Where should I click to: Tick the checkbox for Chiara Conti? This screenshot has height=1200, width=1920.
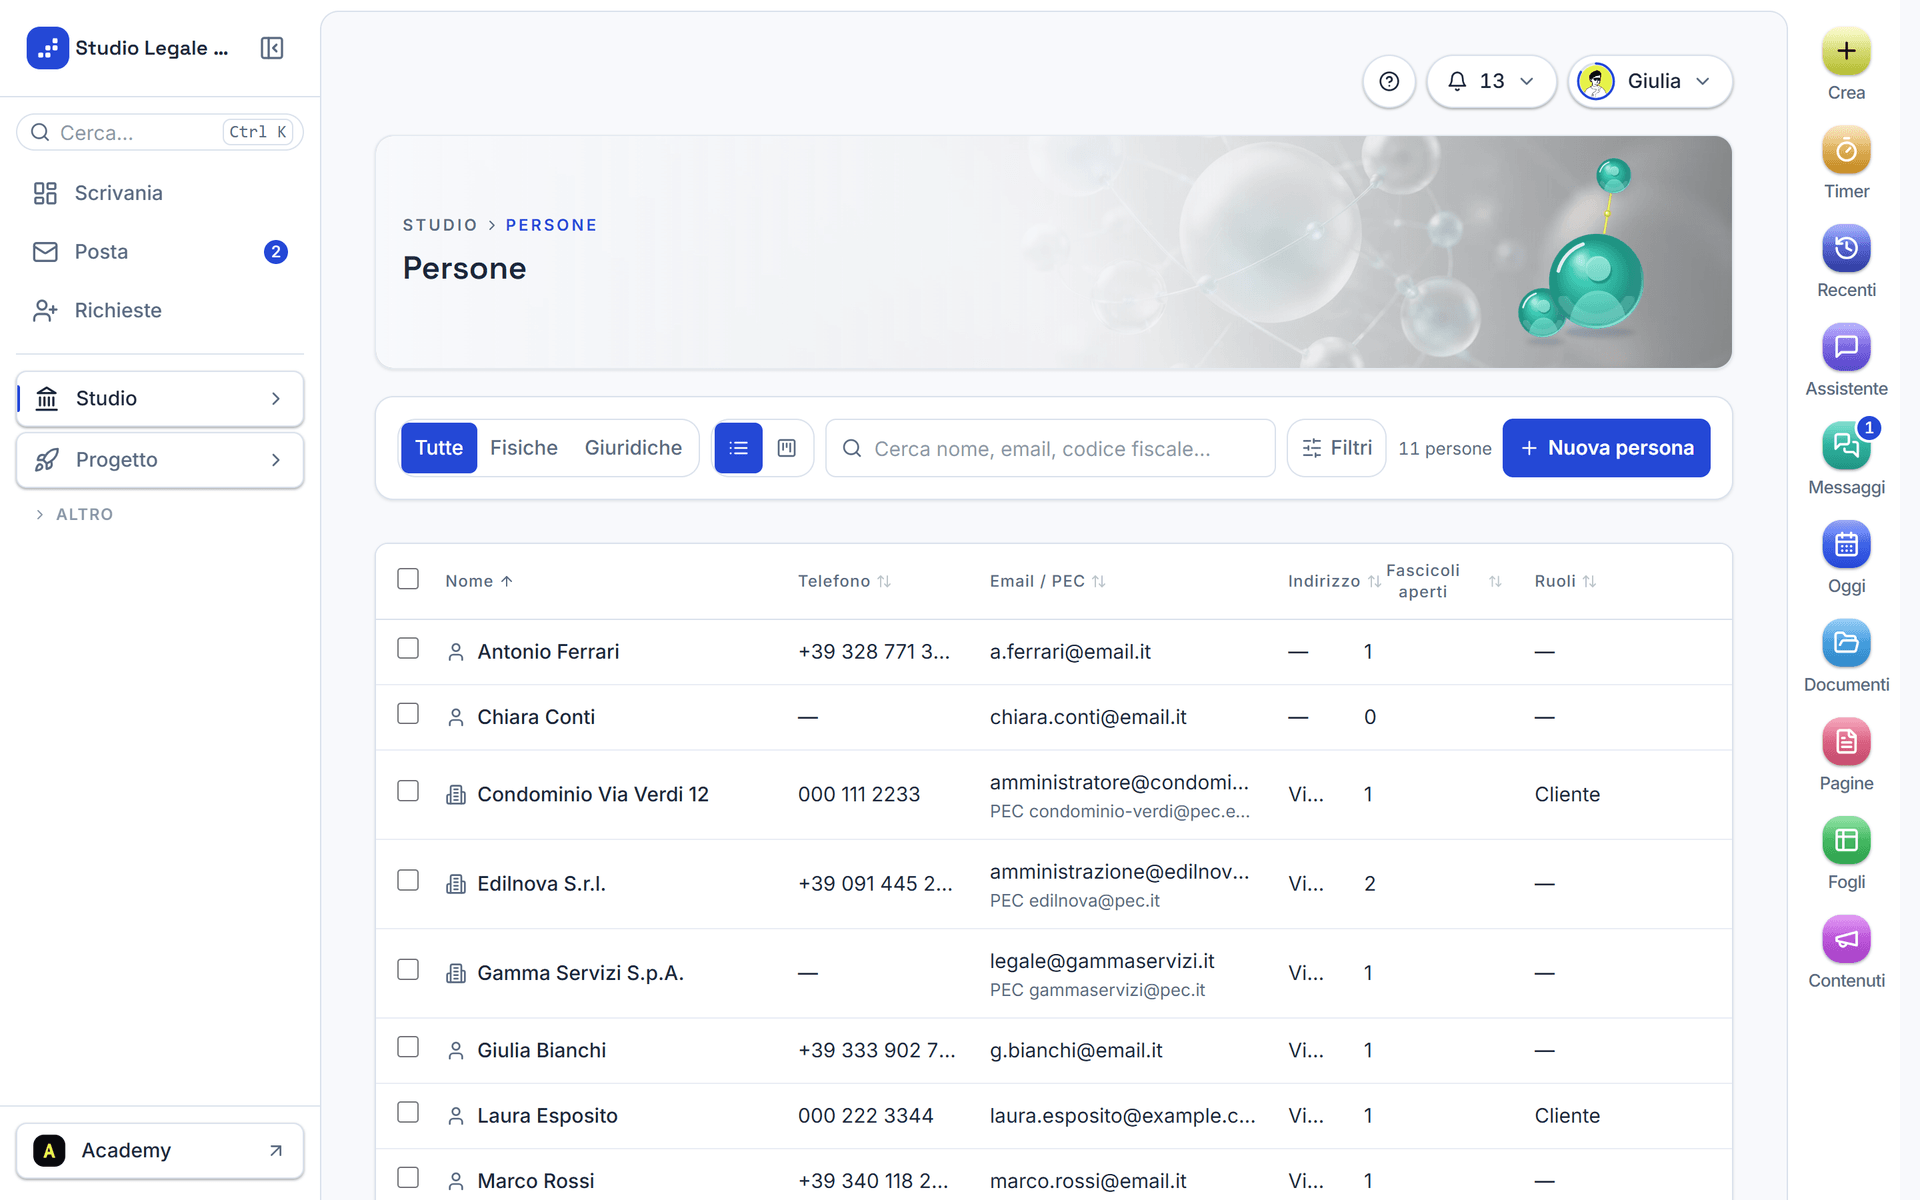[408, 713]
